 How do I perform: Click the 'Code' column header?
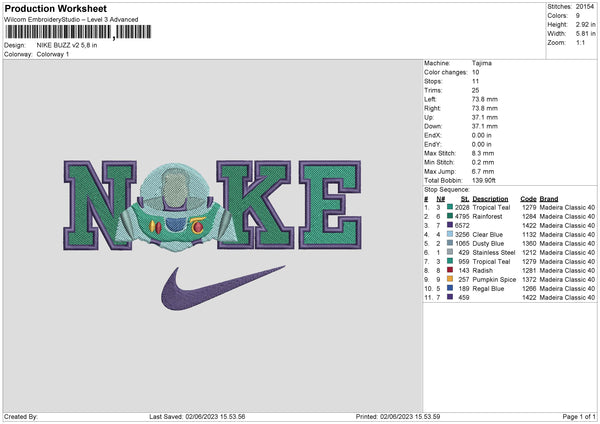point(528,199)
